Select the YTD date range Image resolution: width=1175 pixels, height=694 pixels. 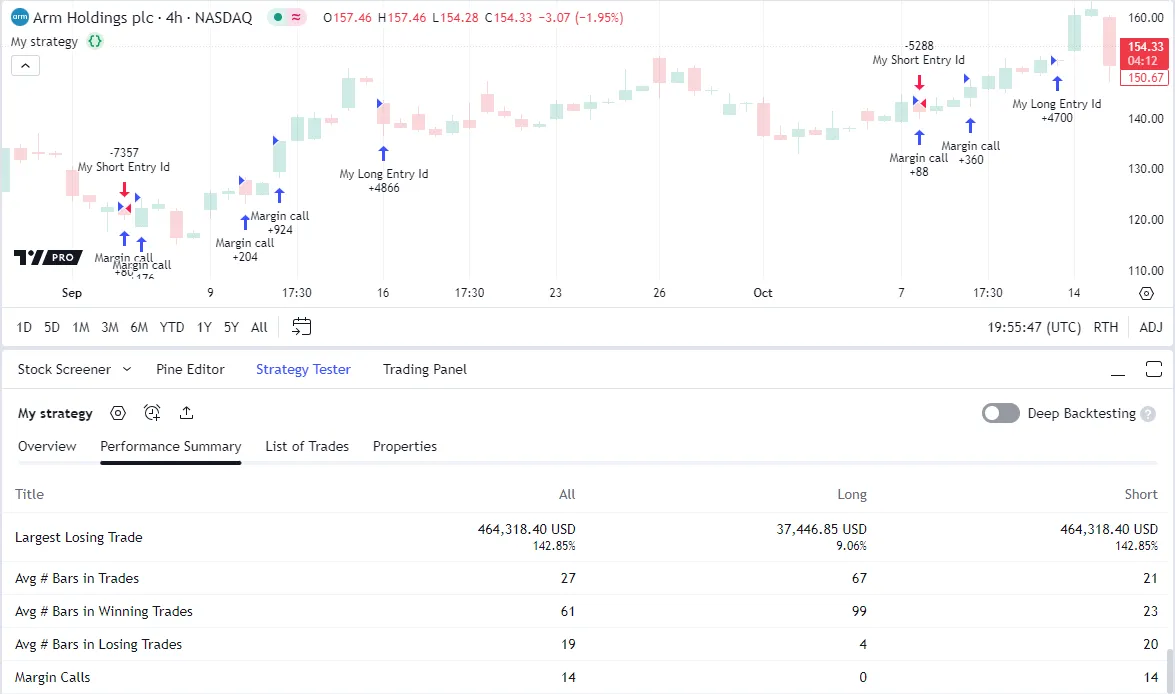point(172,327)
